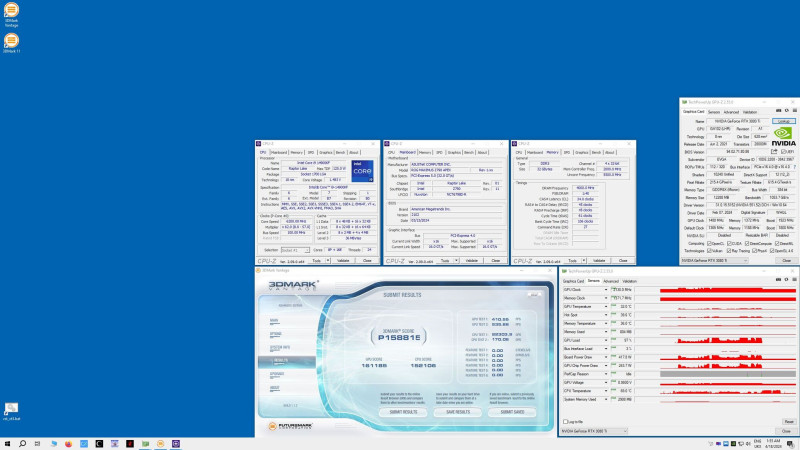Open the Bench tab in first CPU-Z window
The width and height of the screenshot is (800, 450).
(x=340, y=152)
